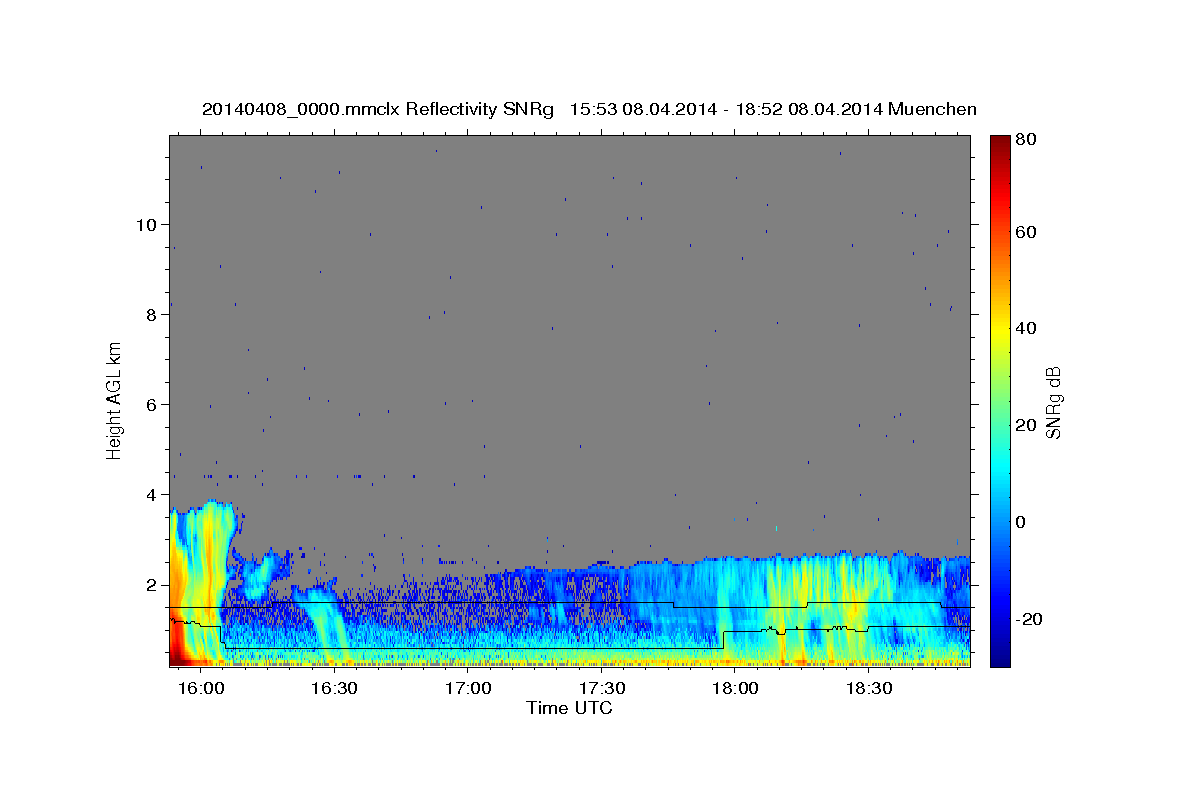
Task: Click the height tick label 10
Action: click(147, 225)
